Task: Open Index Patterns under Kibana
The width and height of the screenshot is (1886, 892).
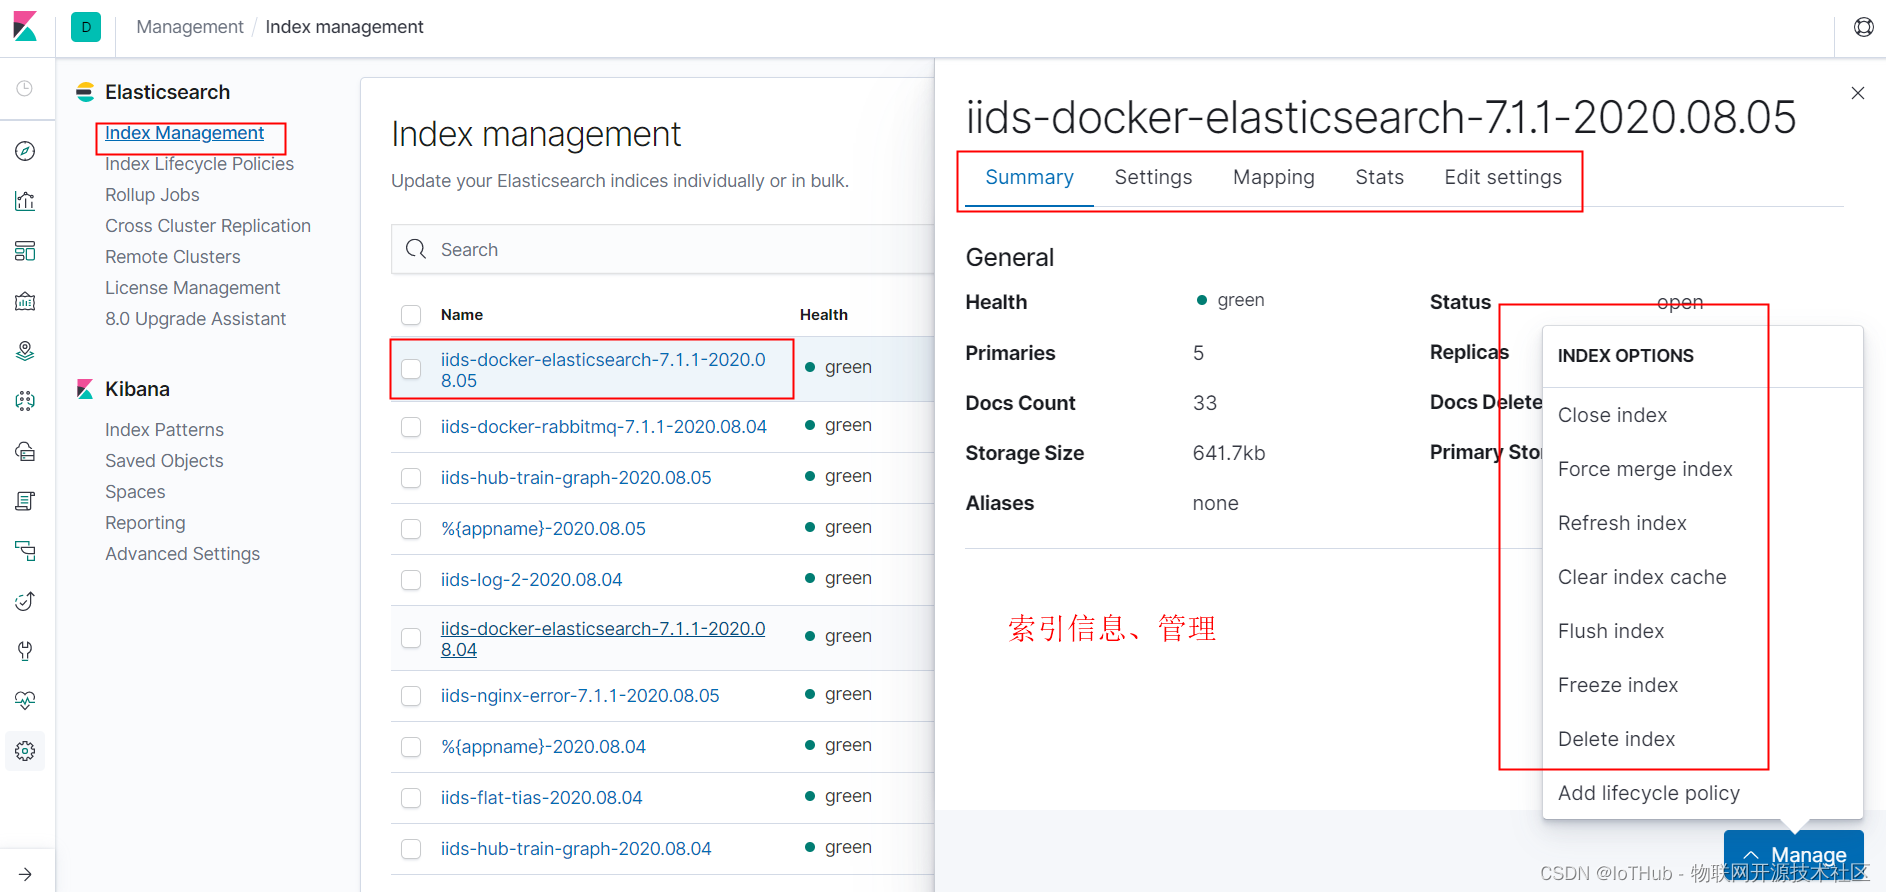Action: (x=164, y=430)
